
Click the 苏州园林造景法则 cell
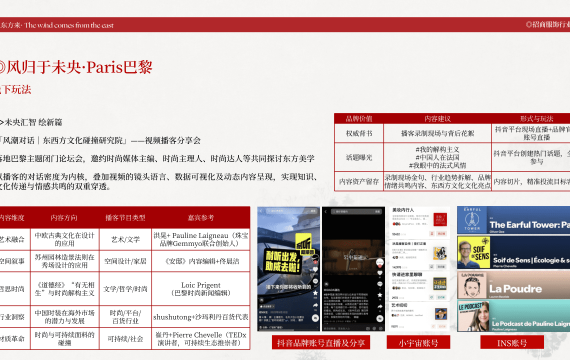coord(64,261)
